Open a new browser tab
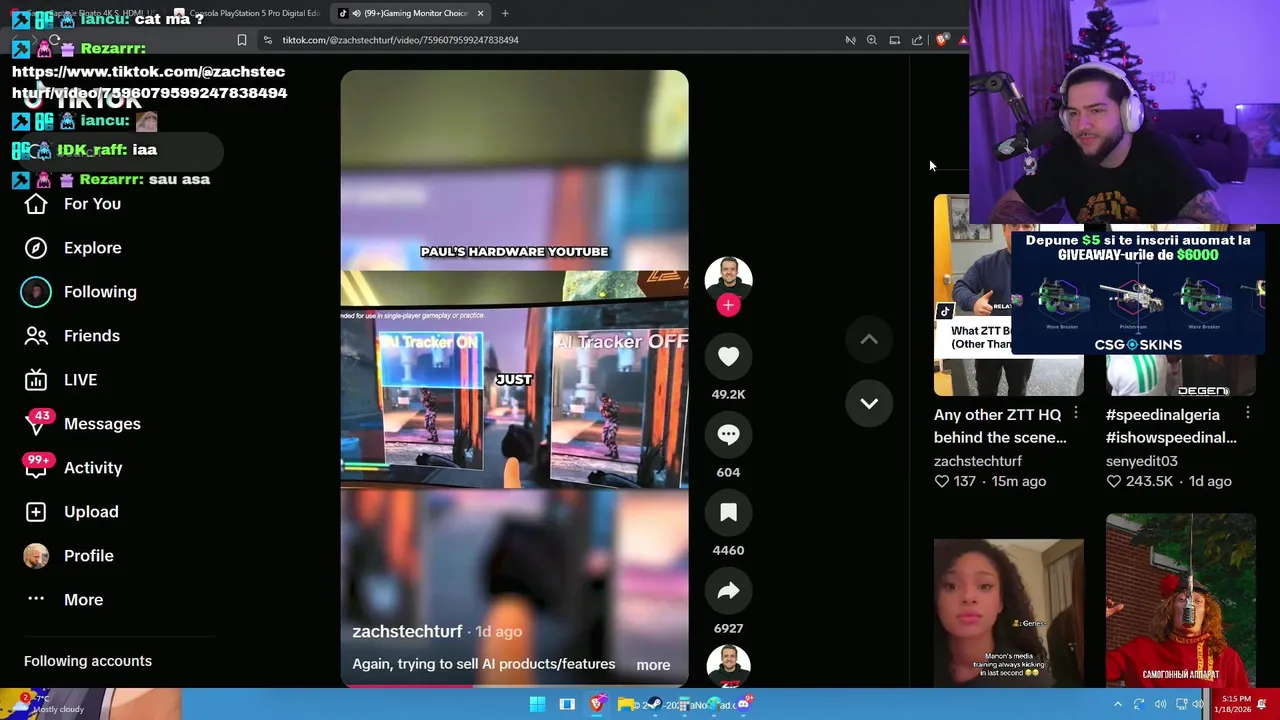 [x=505, y=13]
